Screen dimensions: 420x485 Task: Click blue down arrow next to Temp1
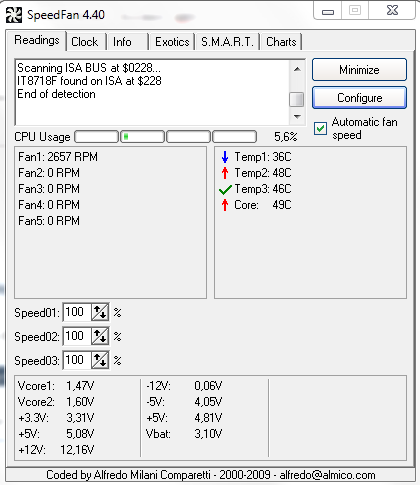[x=225, y=157]
